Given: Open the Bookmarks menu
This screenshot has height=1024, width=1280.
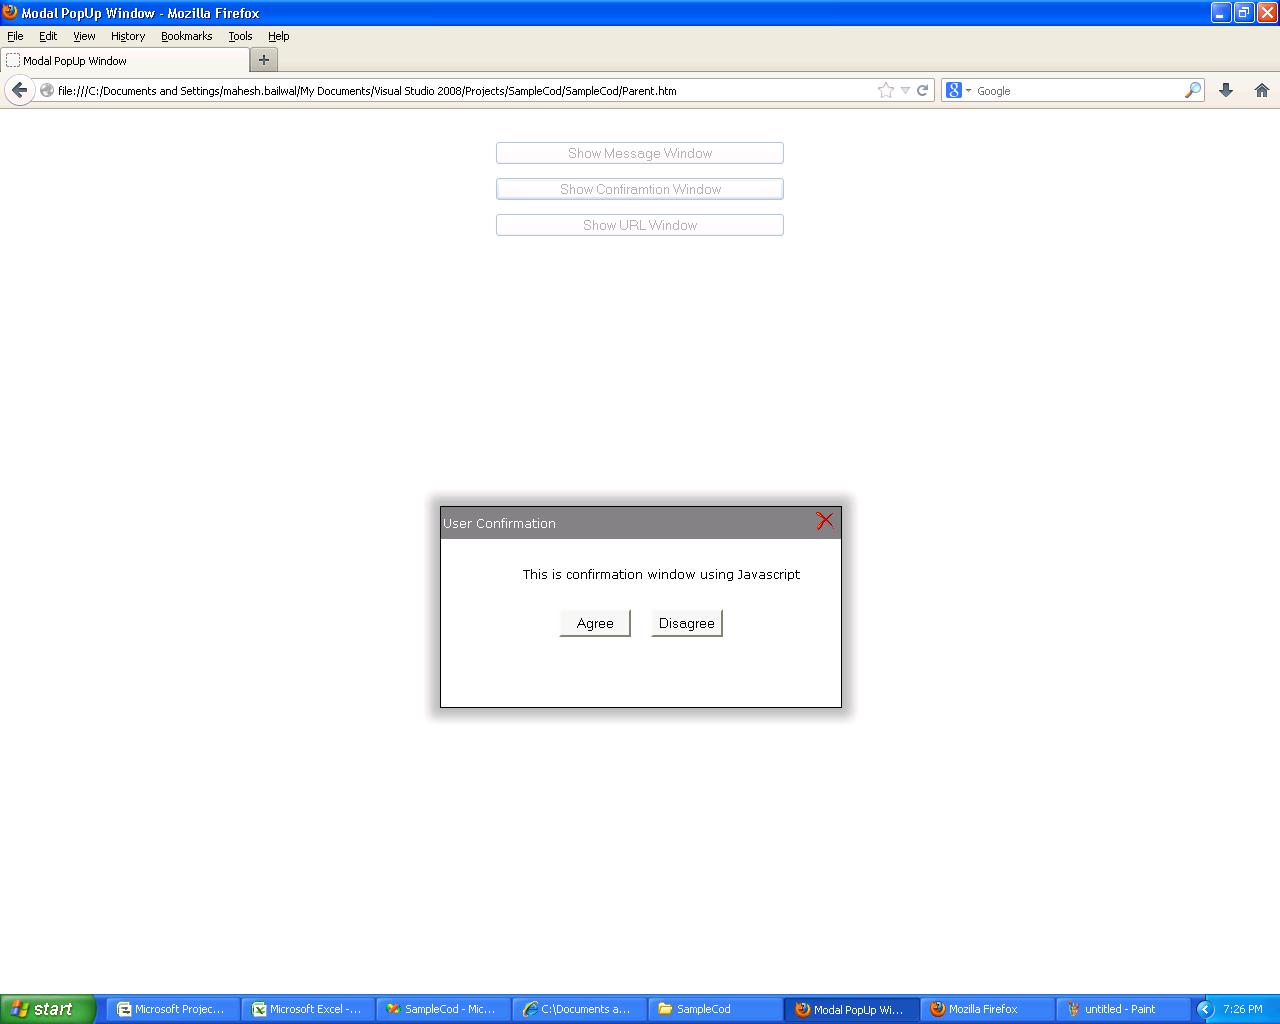Looking at the screenshot, I should pos(186,36).
